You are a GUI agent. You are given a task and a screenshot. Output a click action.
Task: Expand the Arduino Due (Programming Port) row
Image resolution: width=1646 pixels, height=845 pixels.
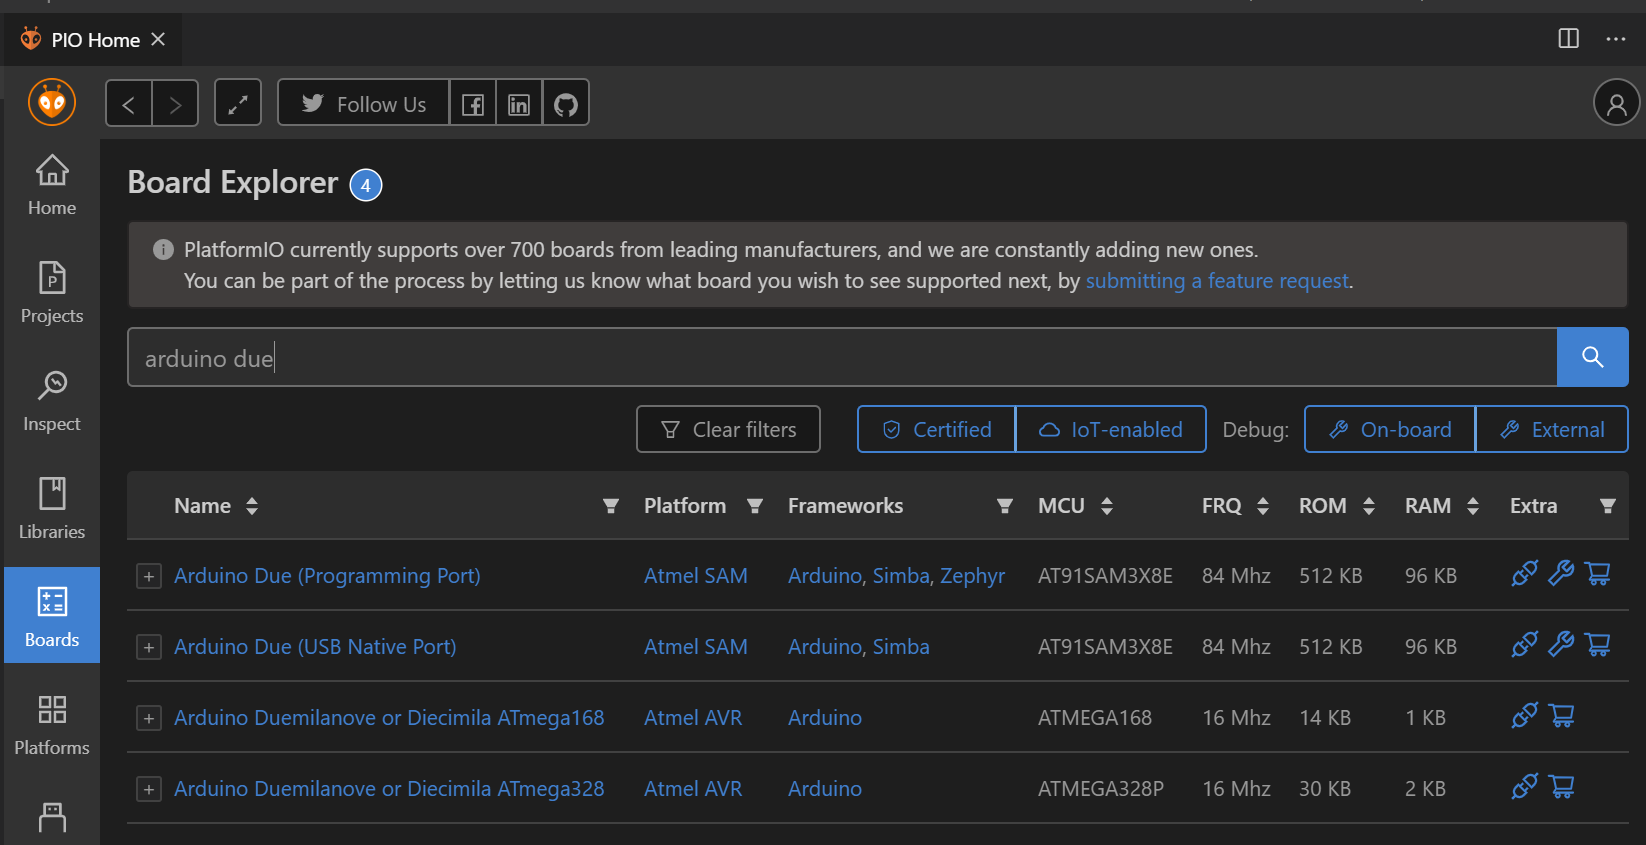[x=149, y=576]
